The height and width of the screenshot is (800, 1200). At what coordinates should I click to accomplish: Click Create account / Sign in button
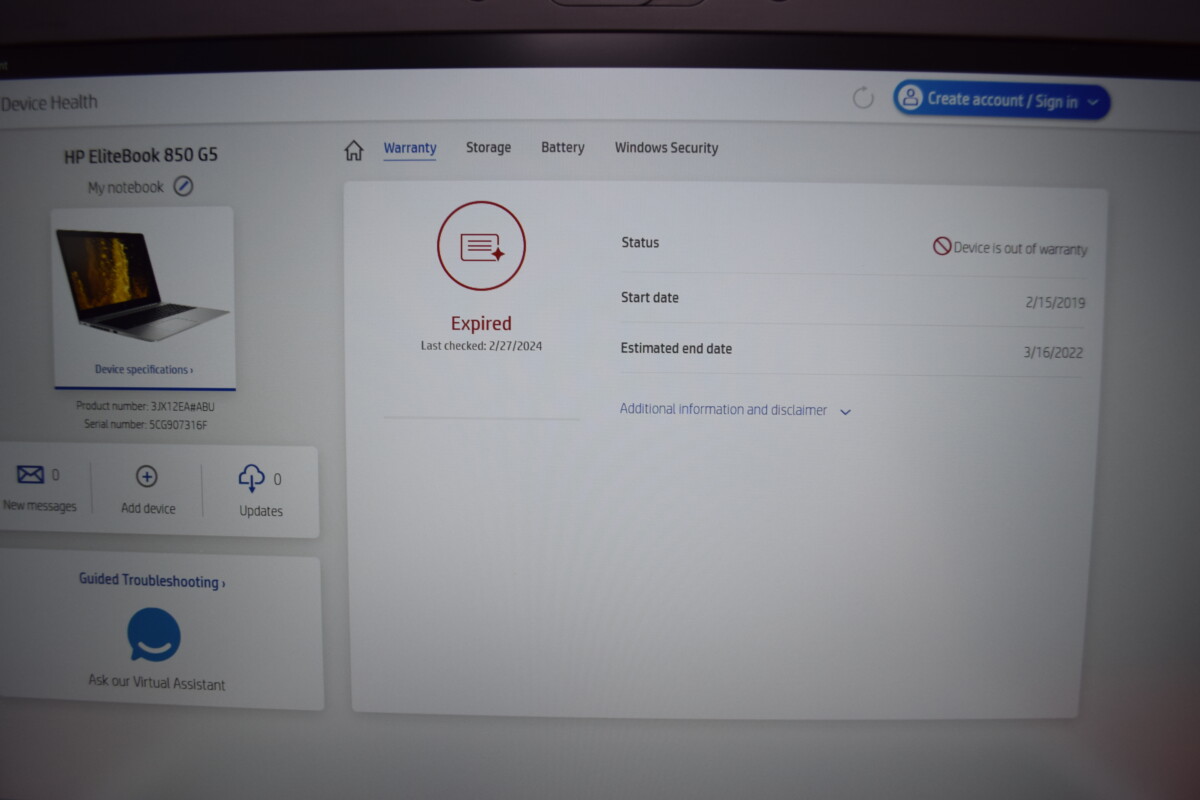(1001, 100)
